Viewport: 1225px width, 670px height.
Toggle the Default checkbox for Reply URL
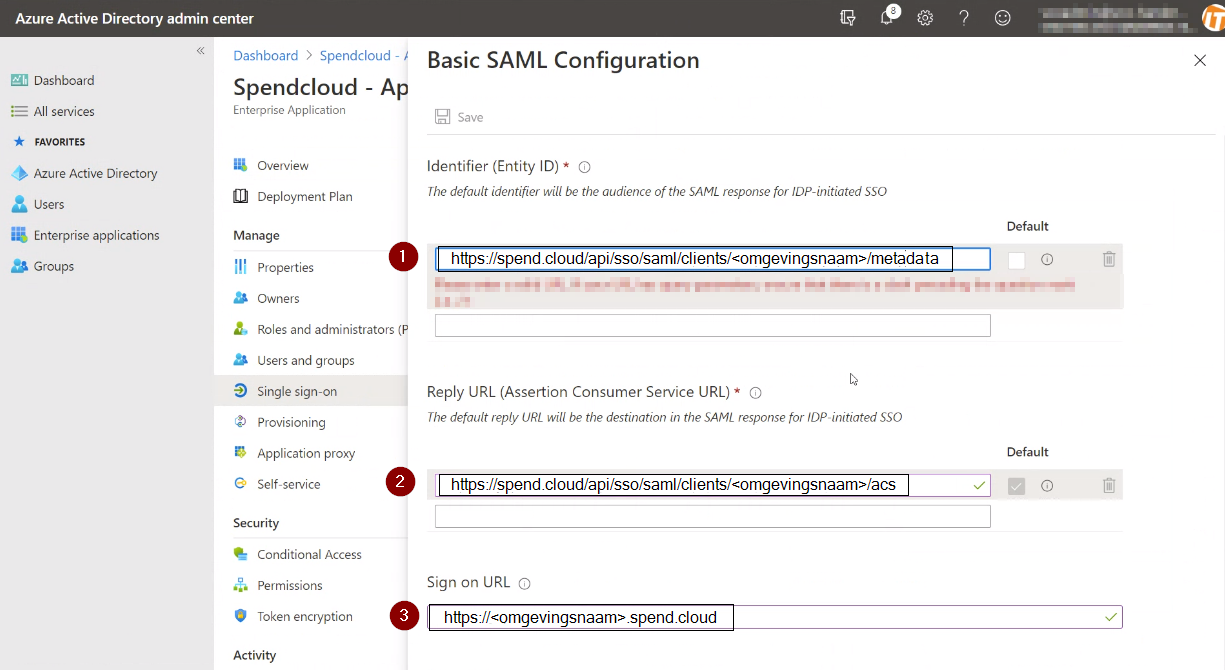pyautogui.click(x=1017, y=486)
